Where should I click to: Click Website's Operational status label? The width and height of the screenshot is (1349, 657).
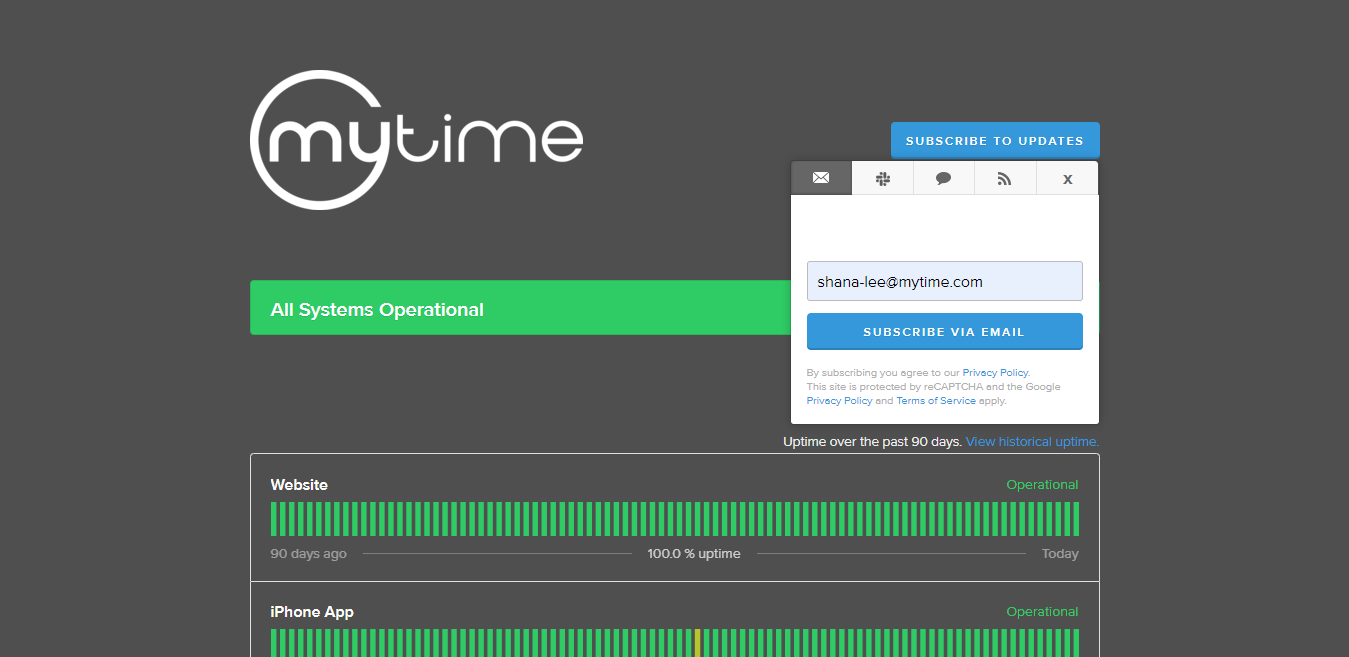pyautogui.click(x=1042, y=485)
